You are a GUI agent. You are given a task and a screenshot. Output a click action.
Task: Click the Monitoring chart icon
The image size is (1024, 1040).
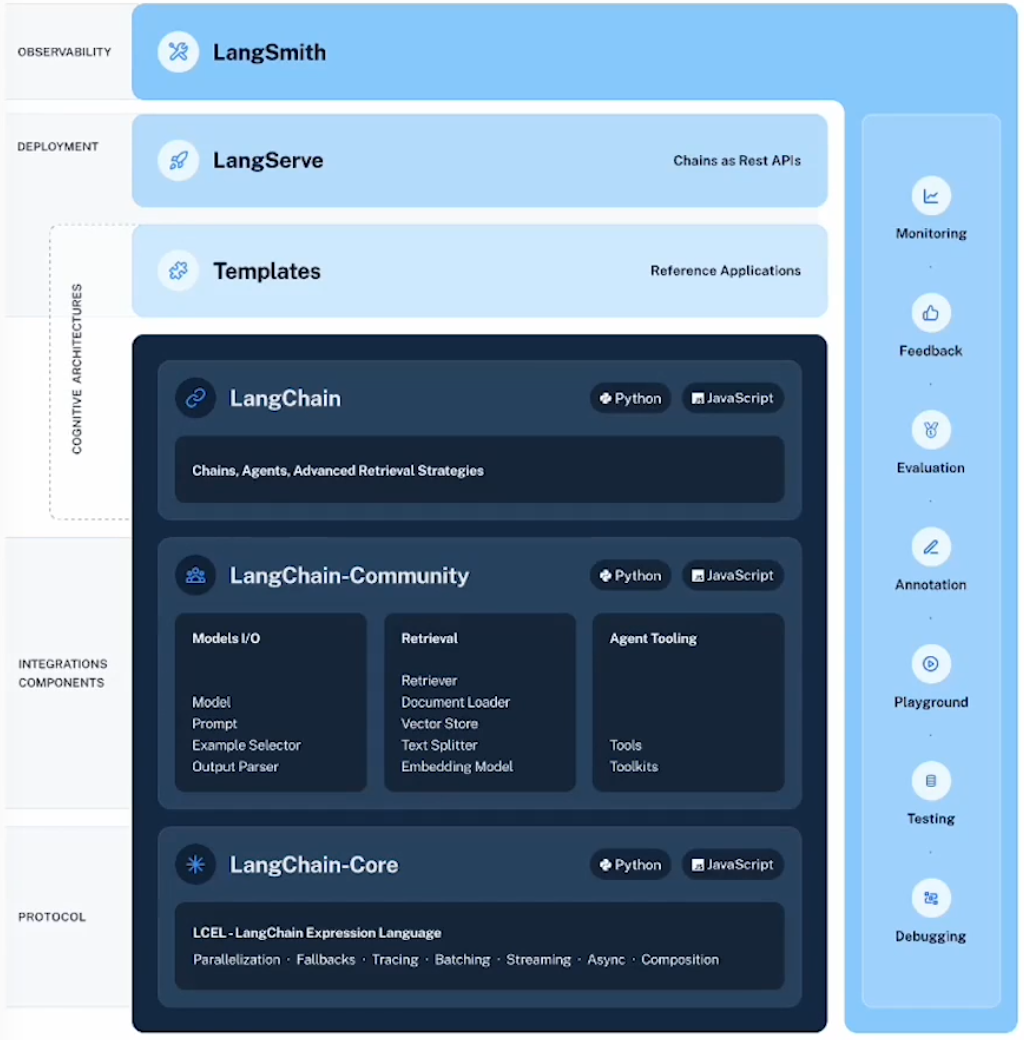(x=930, y=196)
